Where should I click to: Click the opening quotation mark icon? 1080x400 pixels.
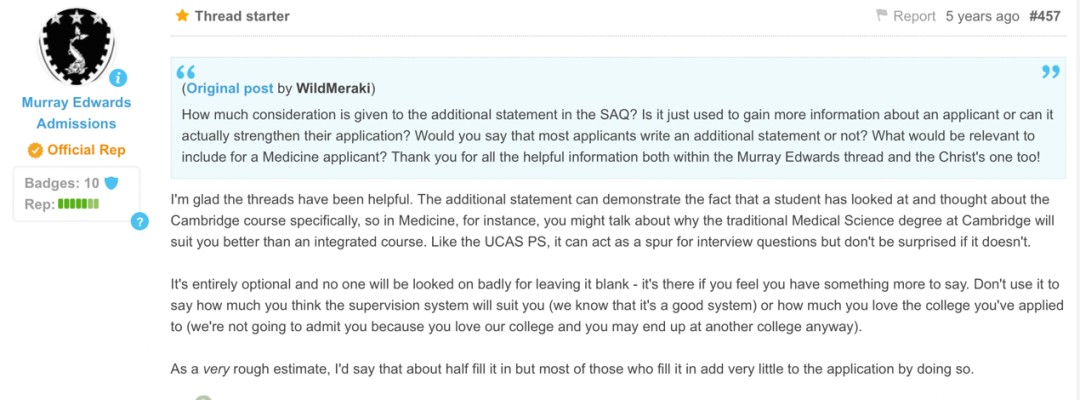pos(186,72)
